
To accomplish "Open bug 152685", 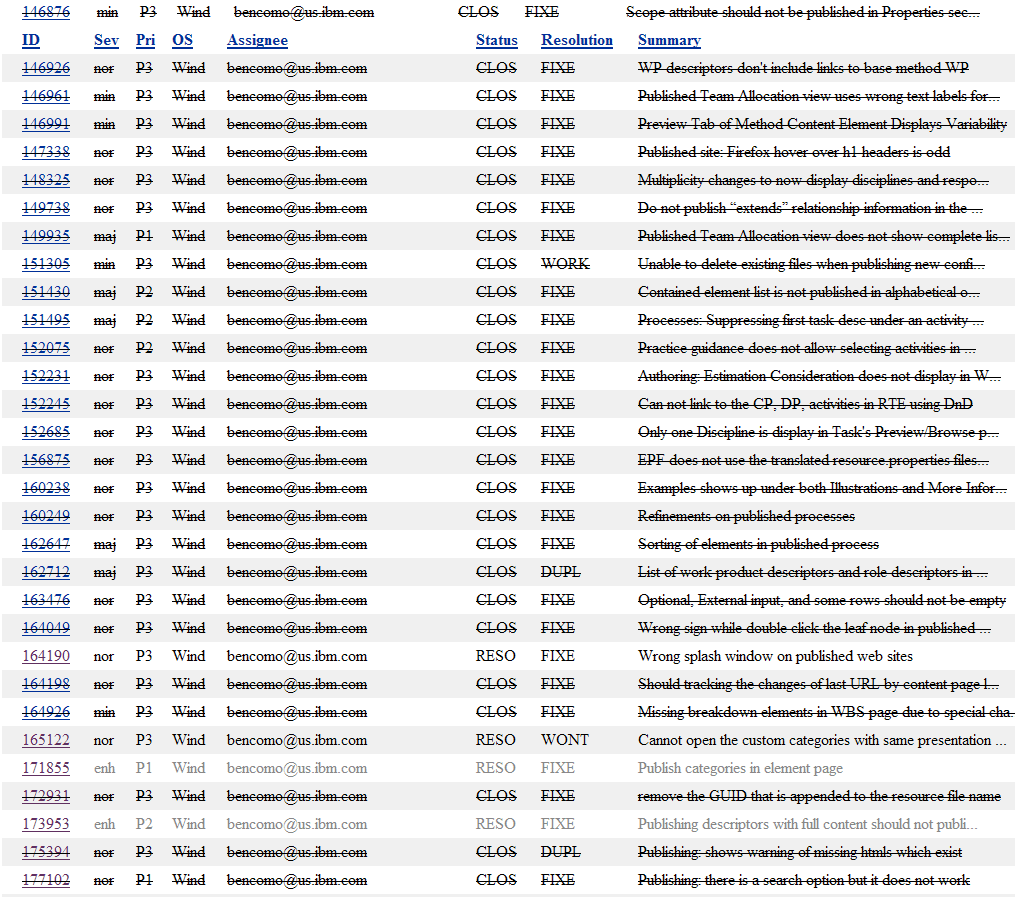I will [46, 432].
